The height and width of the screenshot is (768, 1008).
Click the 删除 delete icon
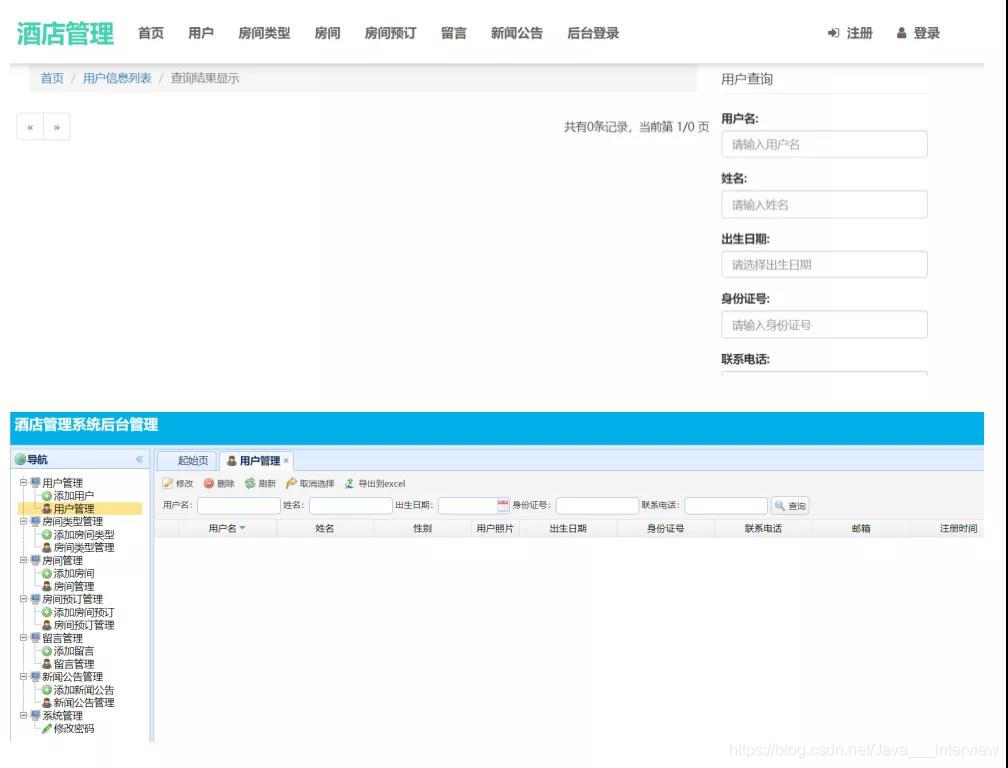click(x=209, y=483)
